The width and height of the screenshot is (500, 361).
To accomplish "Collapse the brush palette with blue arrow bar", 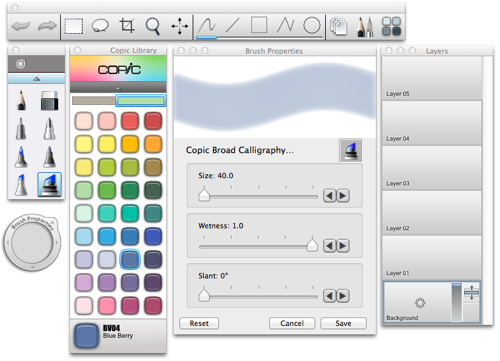I will (x=36, y=79).
